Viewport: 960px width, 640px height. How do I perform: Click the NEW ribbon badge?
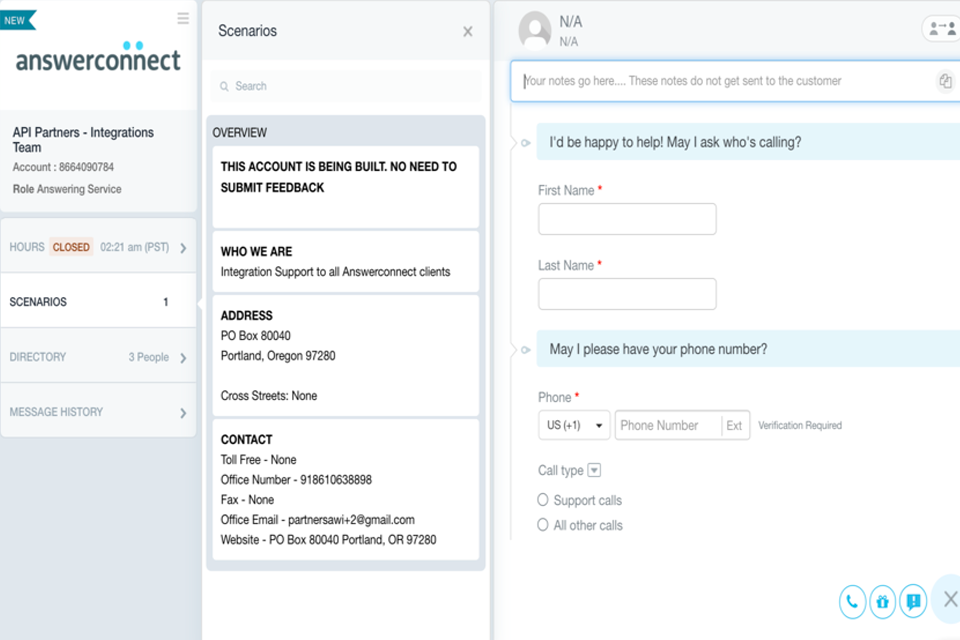coord(18,20)
